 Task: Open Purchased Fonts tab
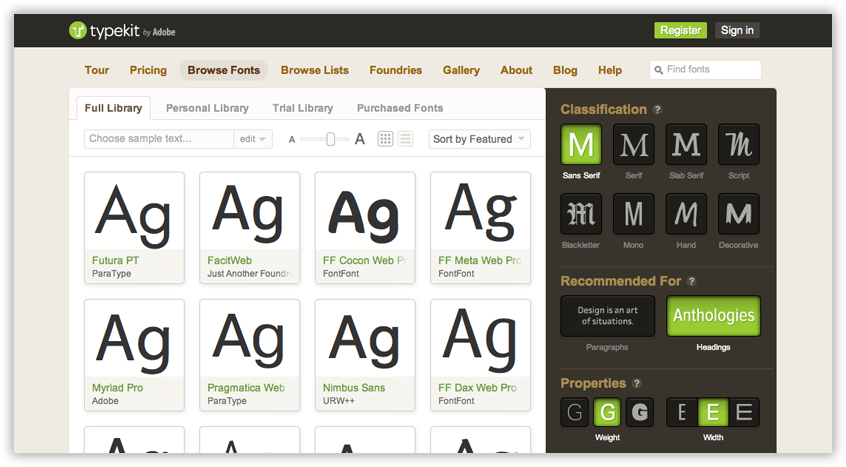tap(400, 108)
